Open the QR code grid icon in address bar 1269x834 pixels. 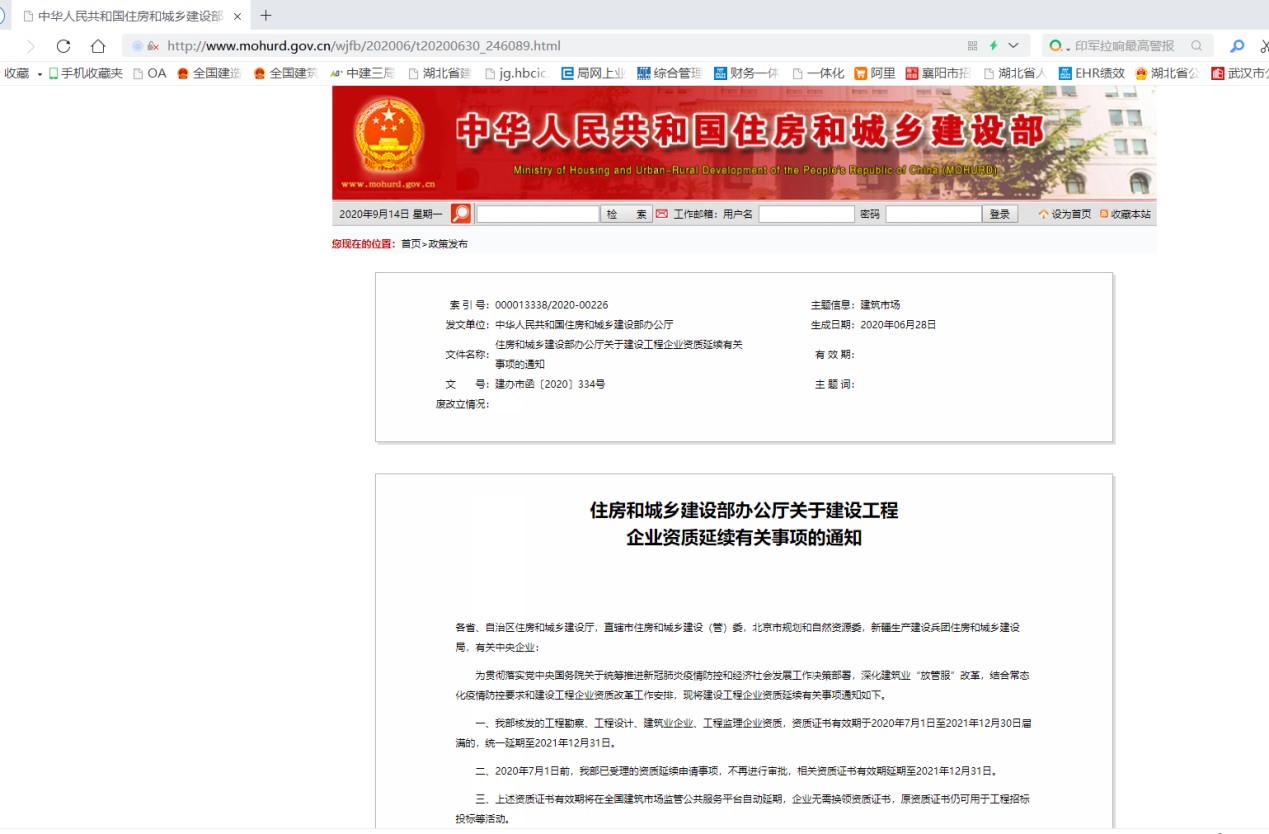click(972, 46)
